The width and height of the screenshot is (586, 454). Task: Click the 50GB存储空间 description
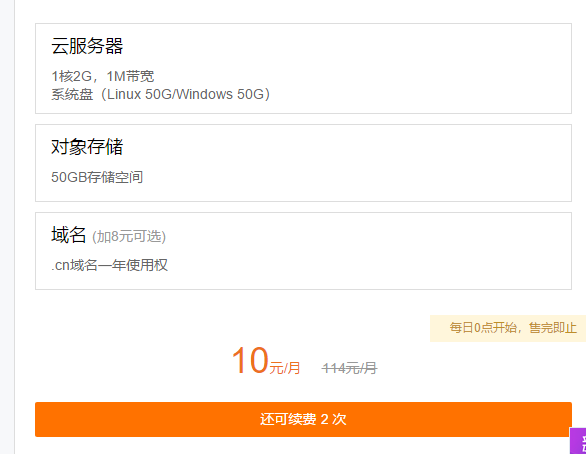(97, 177)
